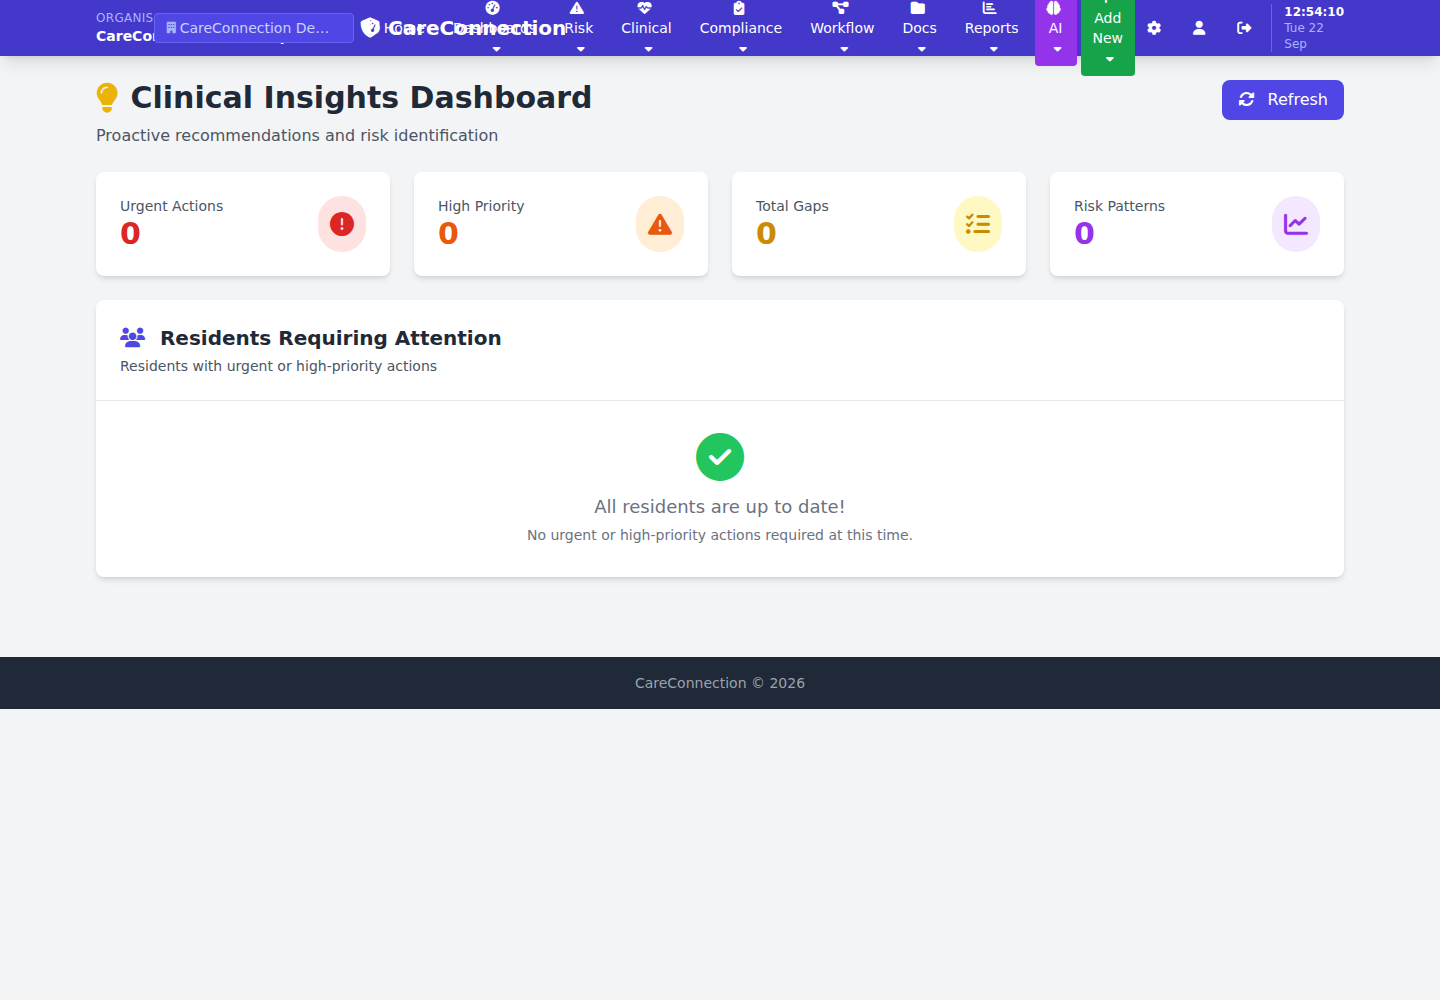
Task: Click the Total Gaps count value
Action: 766,233
